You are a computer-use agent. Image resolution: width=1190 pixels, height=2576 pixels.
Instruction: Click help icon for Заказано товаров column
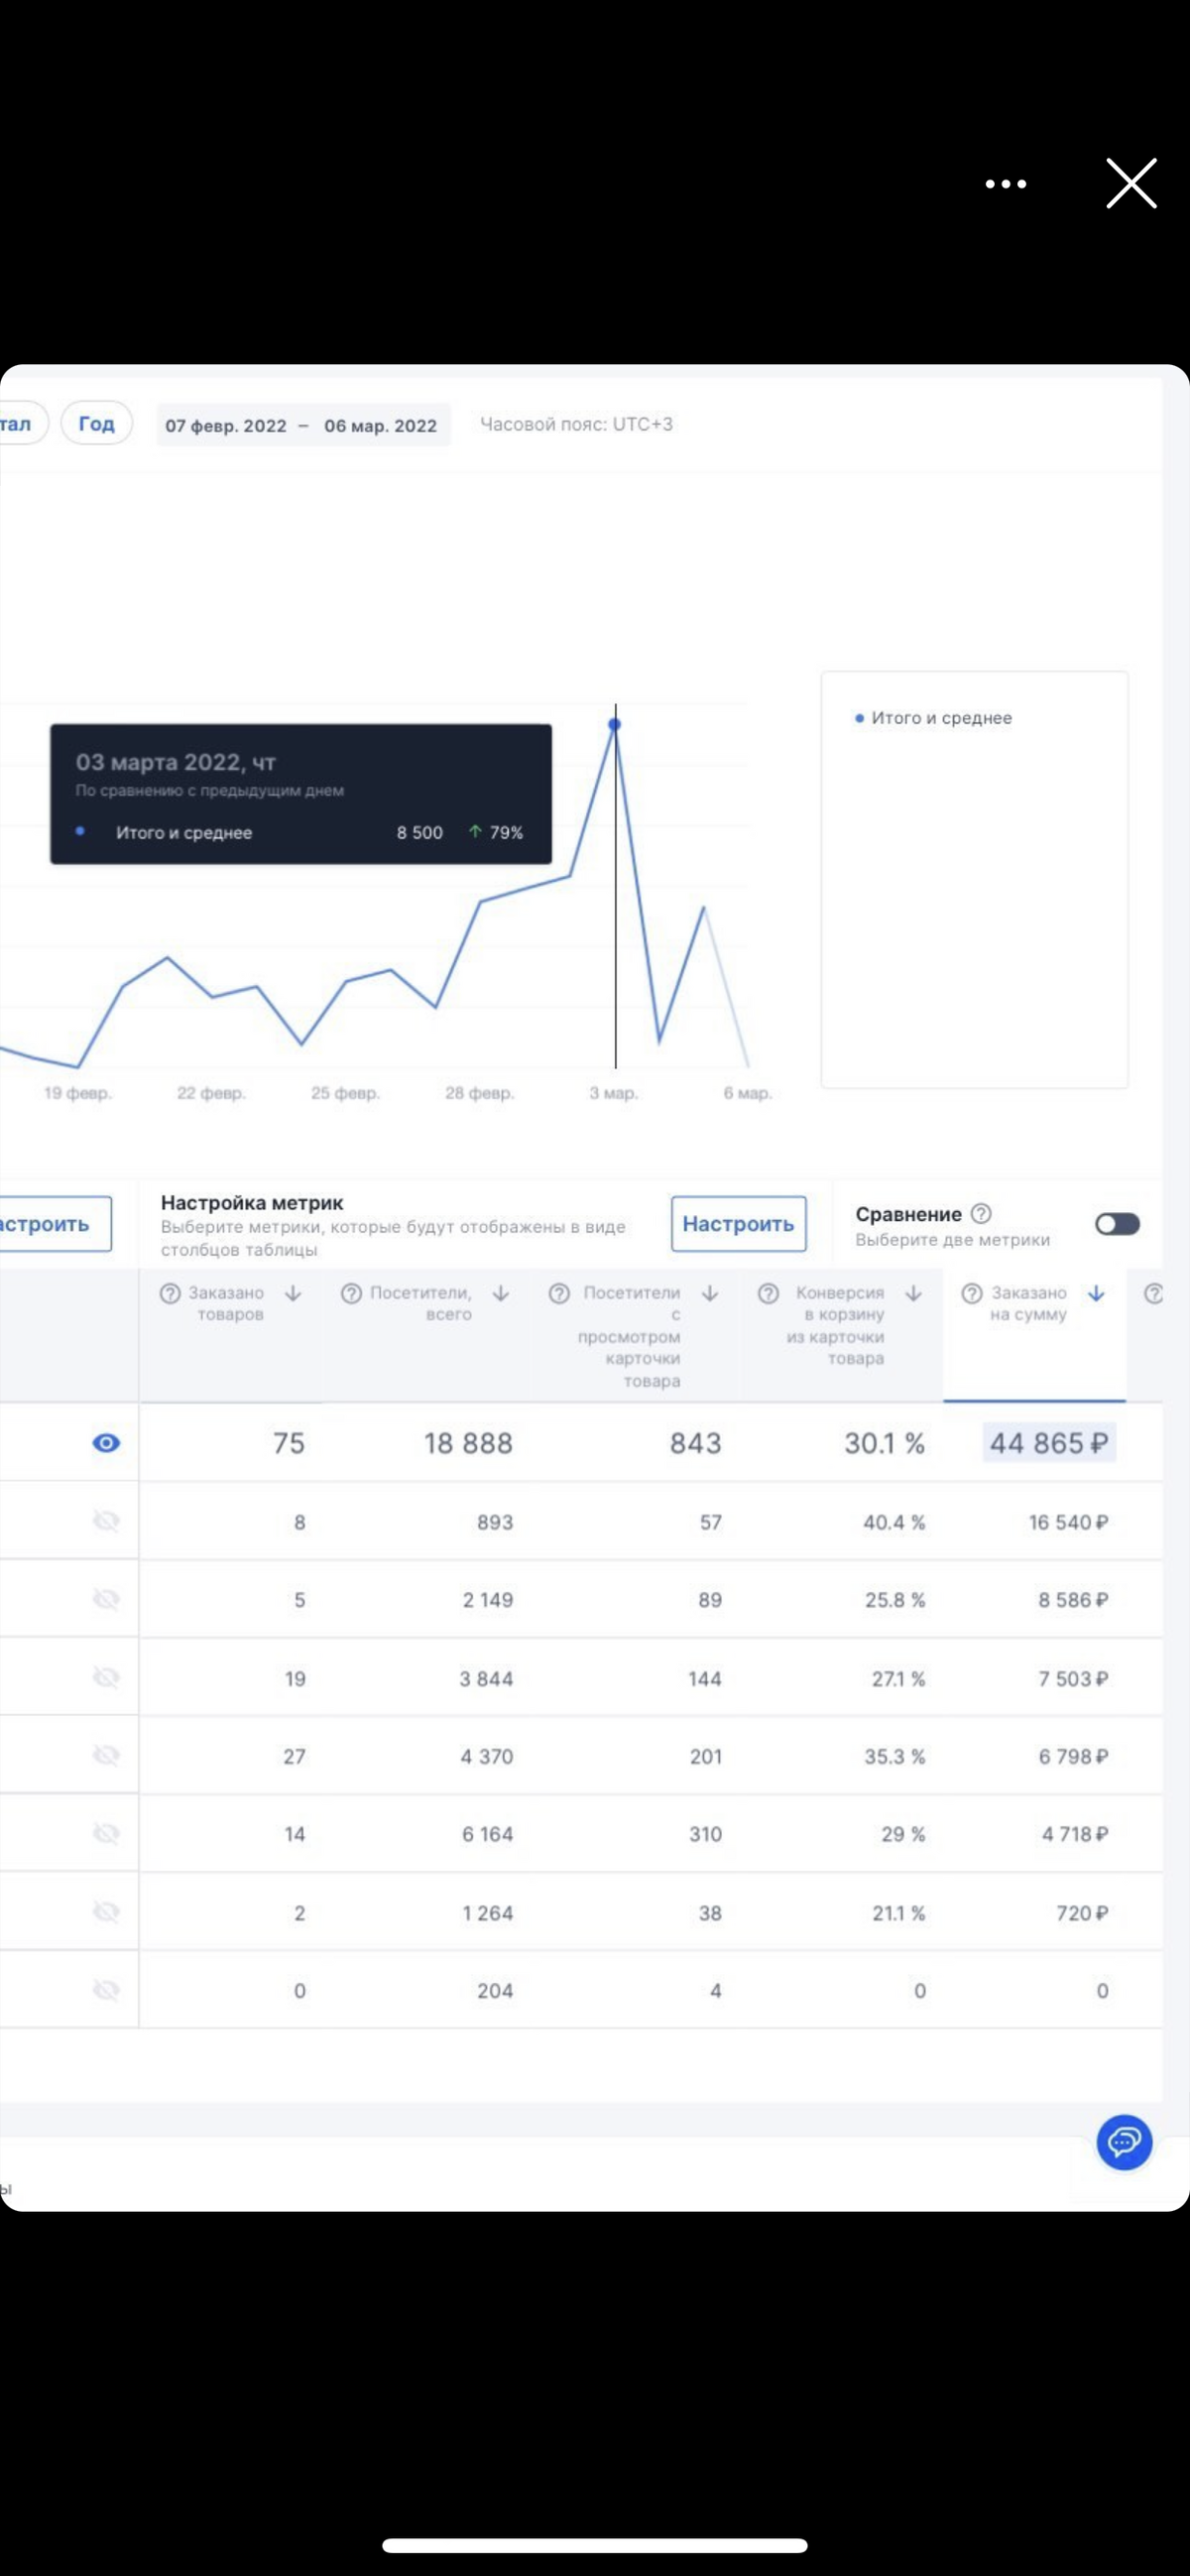pos(170,1293)
